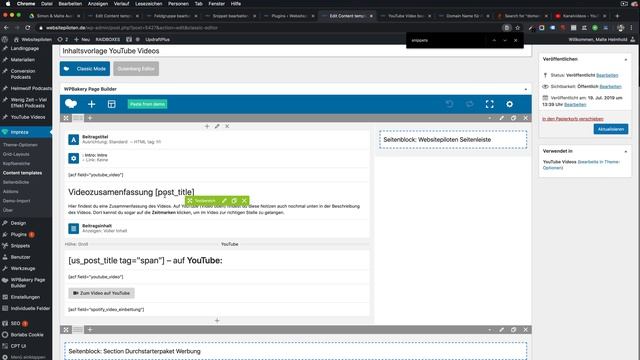
Task: Remove the Textblock with green X icon
Action: (x=244, y=200)
